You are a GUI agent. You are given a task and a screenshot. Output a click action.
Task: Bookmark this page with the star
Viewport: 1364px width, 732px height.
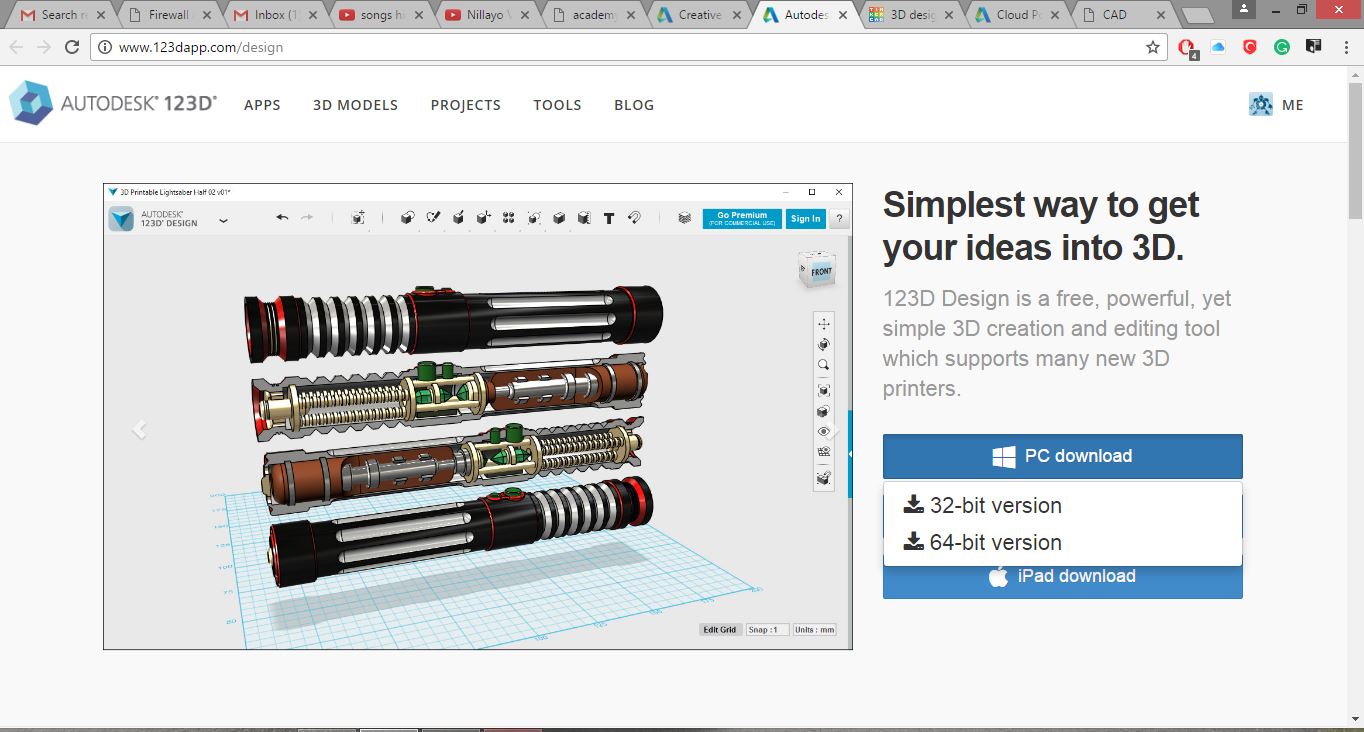1152,47
